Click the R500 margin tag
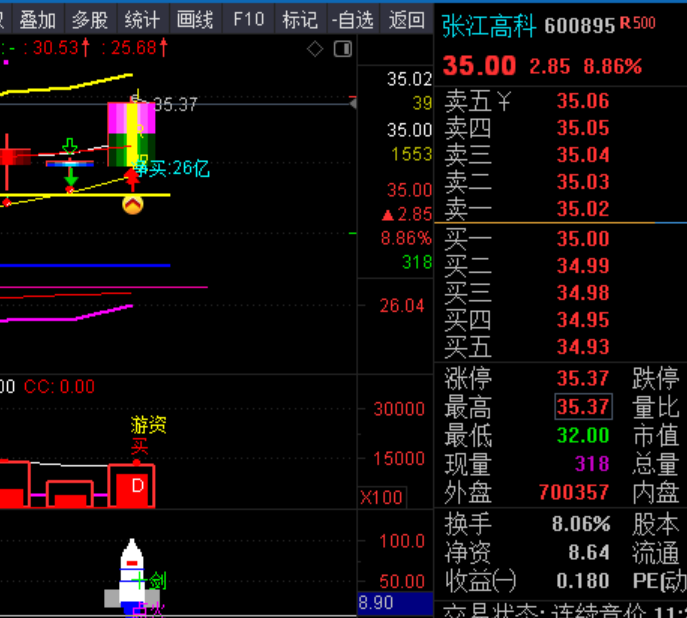Image resolution: width=687 pixels, height=618 pixels. (637, 23)
